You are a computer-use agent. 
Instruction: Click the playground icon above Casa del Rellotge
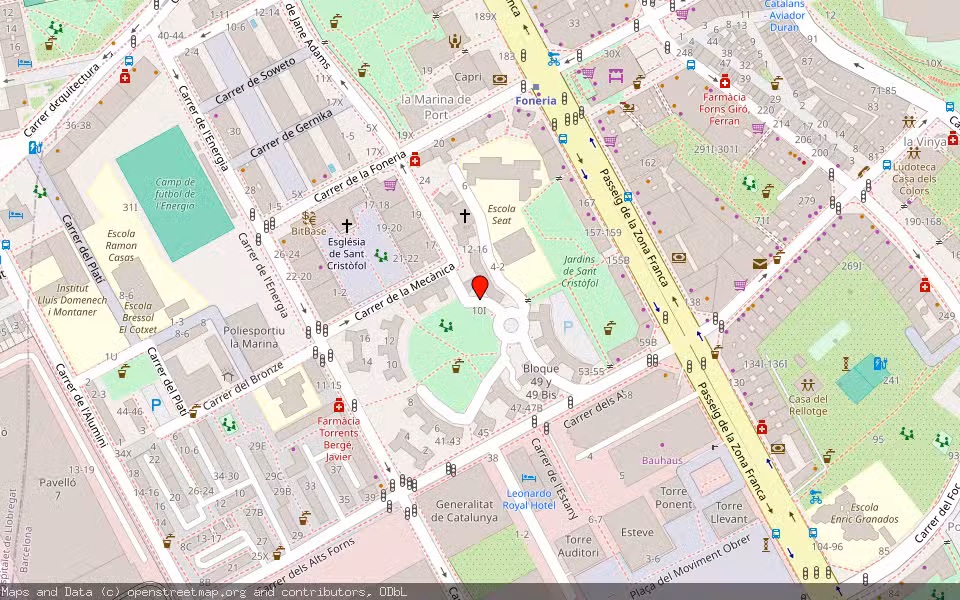click(x=808, y=385)
